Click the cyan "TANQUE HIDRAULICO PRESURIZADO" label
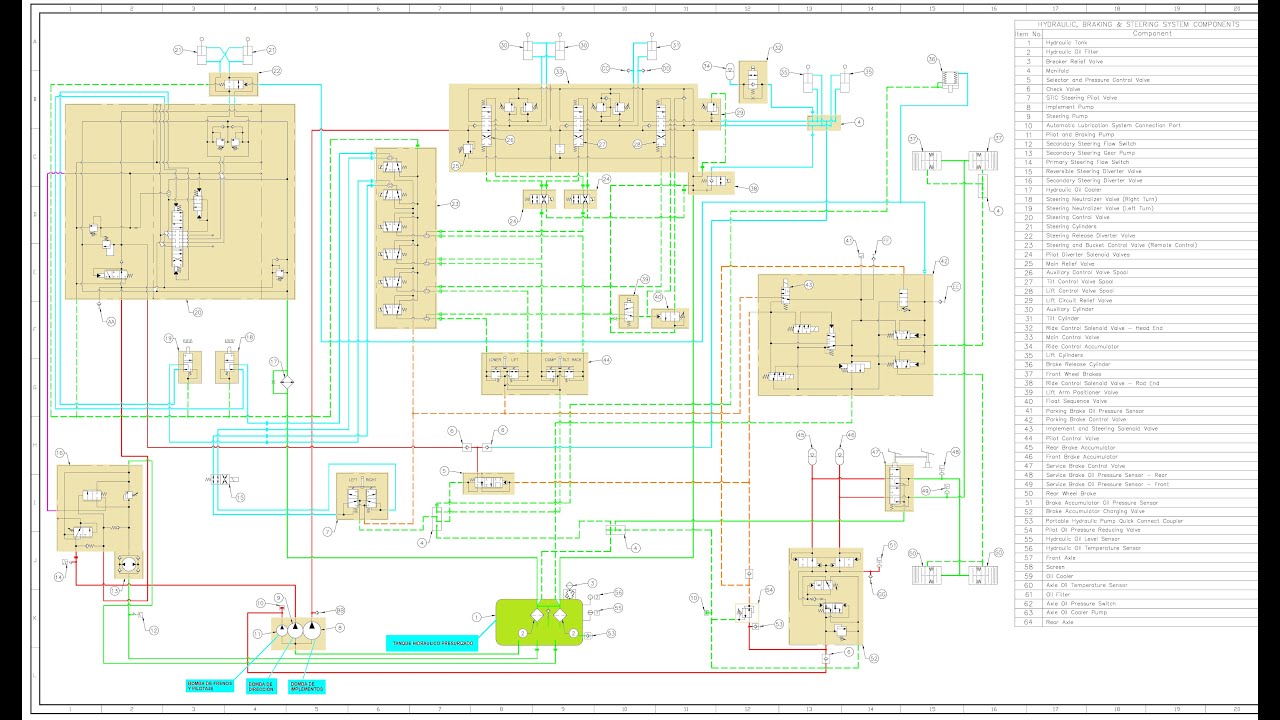This screenshot has width=1280, height=720. tap(431, 643)
